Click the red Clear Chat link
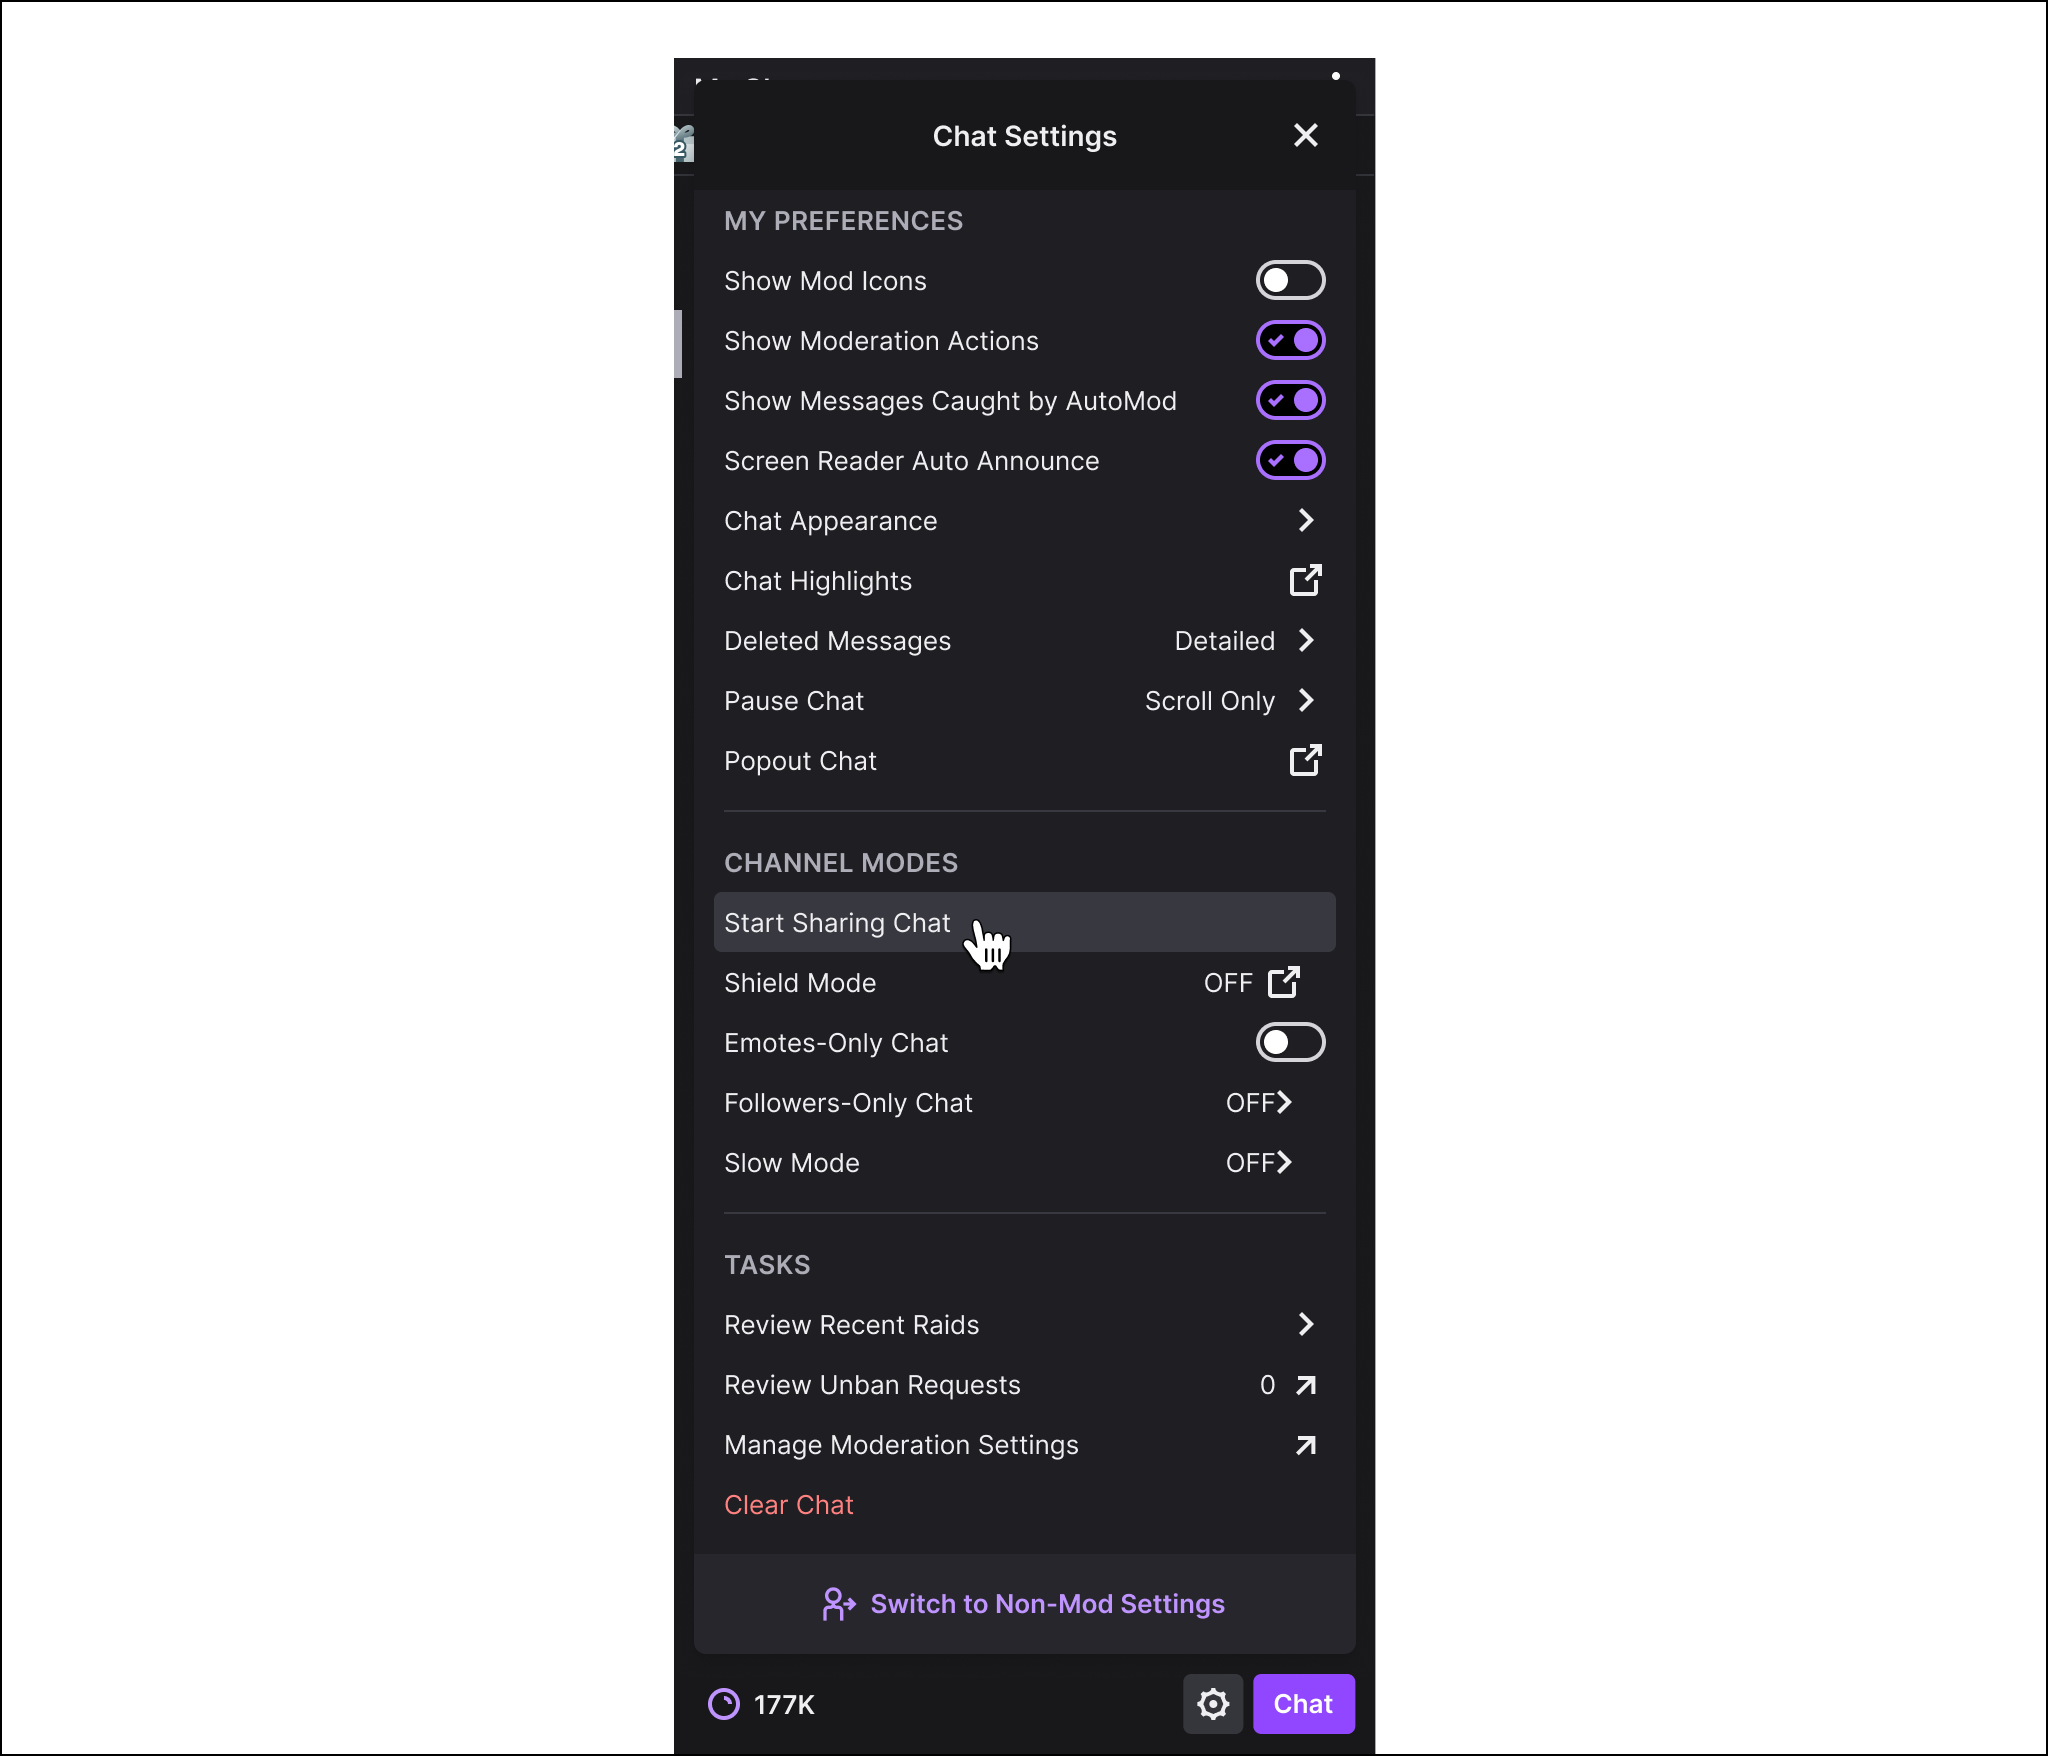Screen dimensions: 2048x1756 coord(789,1505)
